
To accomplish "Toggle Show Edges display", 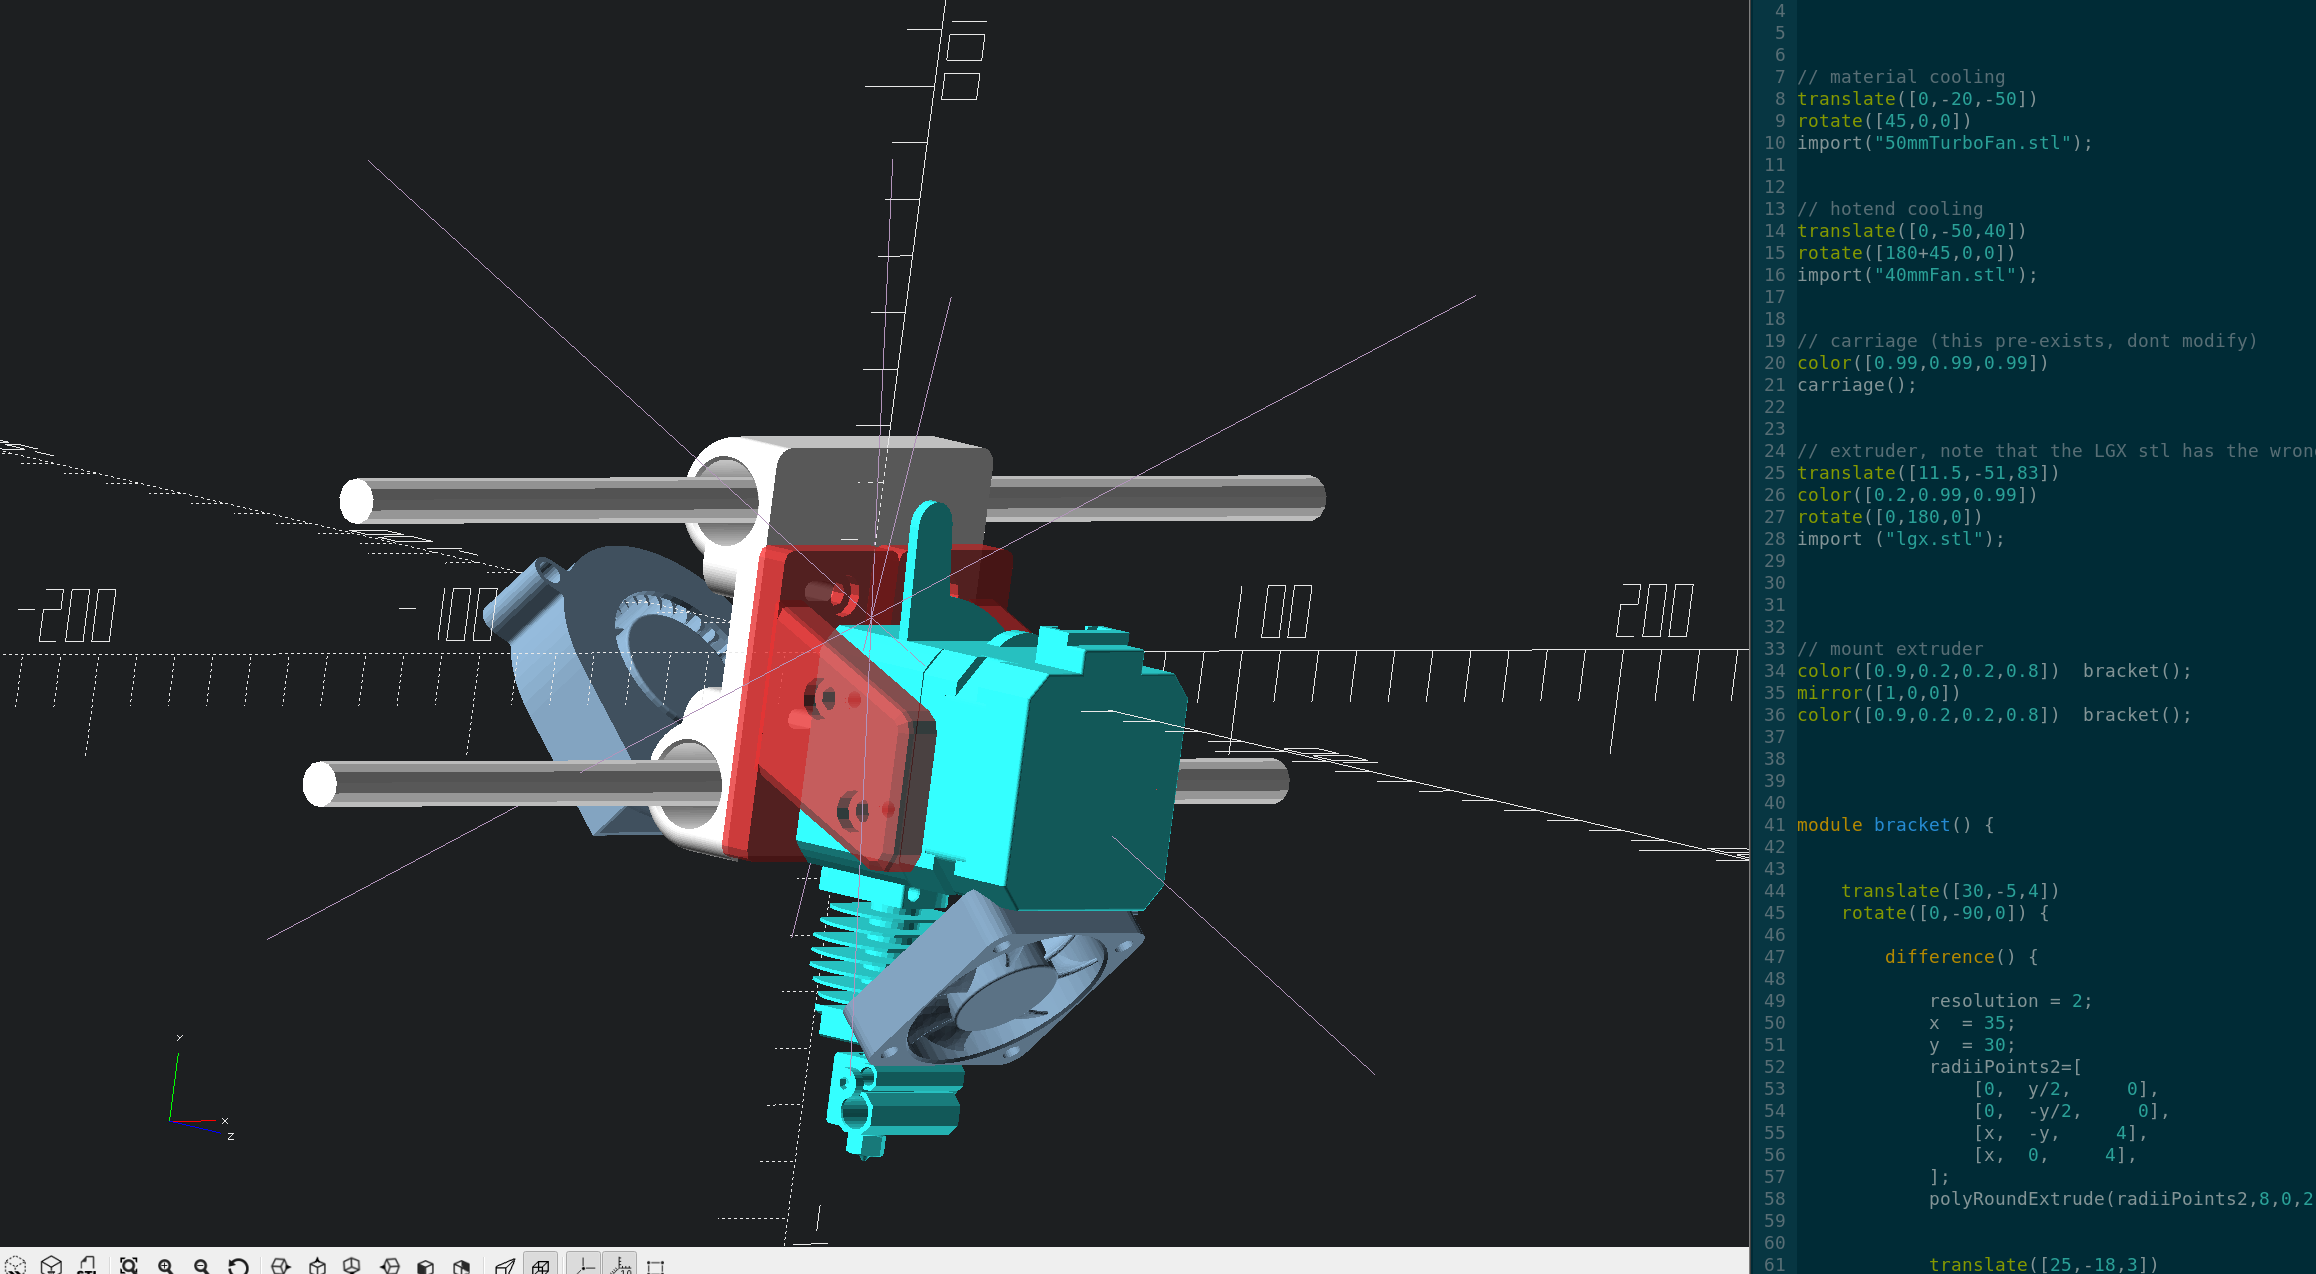I will pyautogui.click(x=656, y=1265).
